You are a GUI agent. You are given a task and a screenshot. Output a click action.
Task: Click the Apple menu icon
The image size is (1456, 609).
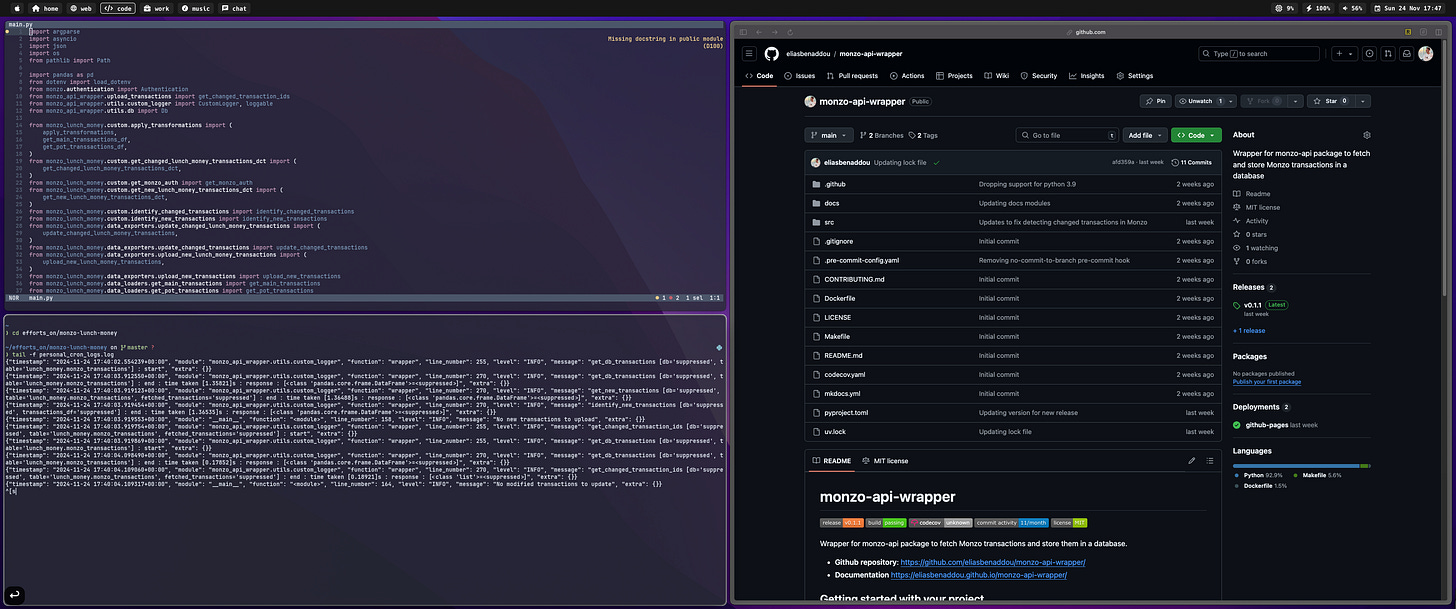click(x=18, y=8)
